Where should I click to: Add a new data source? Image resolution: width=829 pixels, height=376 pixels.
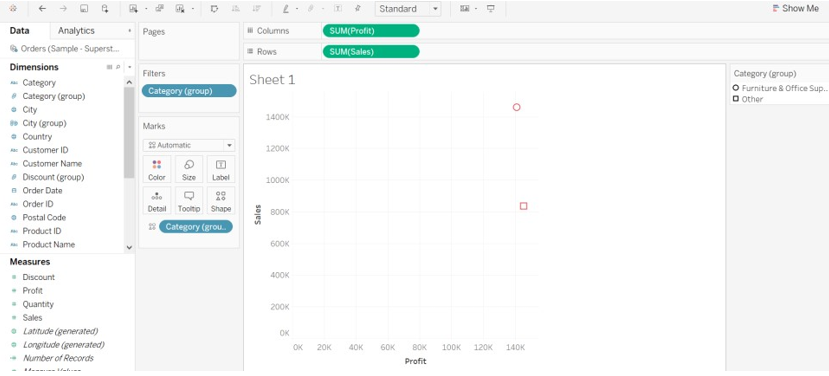coord(105,8)
